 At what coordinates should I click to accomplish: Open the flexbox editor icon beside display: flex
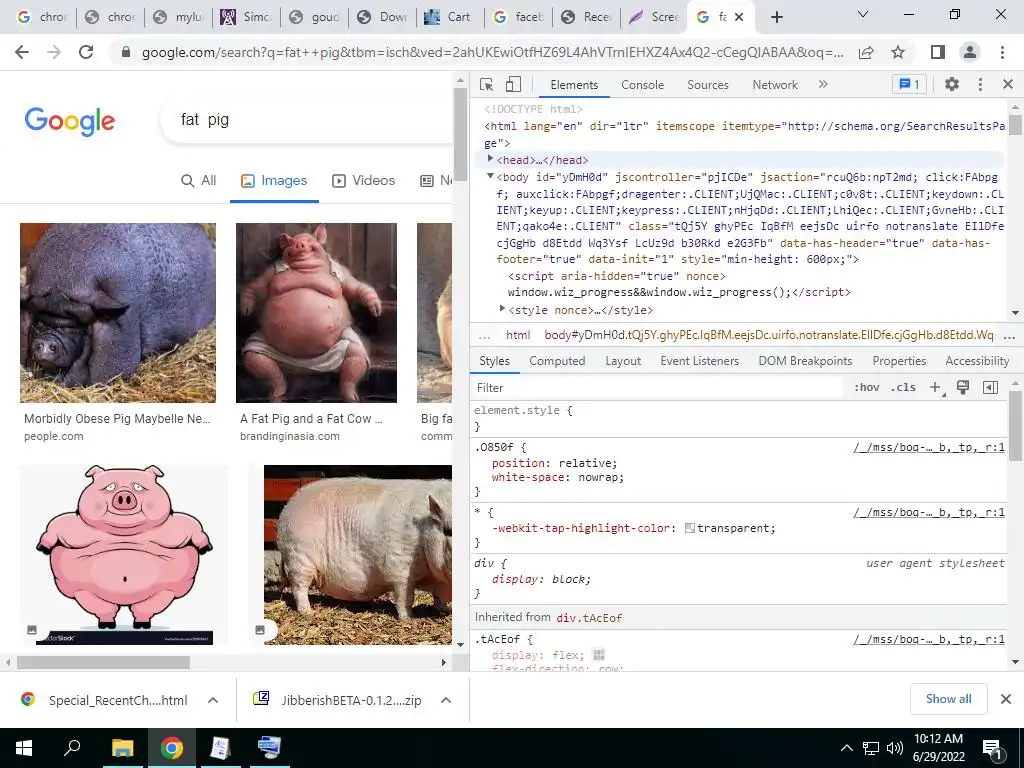(x=598, y=654)
